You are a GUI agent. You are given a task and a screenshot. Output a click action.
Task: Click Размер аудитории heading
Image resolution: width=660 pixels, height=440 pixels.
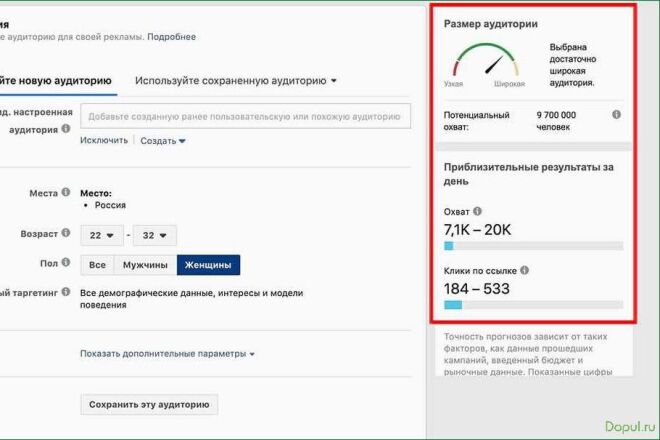coord(491,24)
